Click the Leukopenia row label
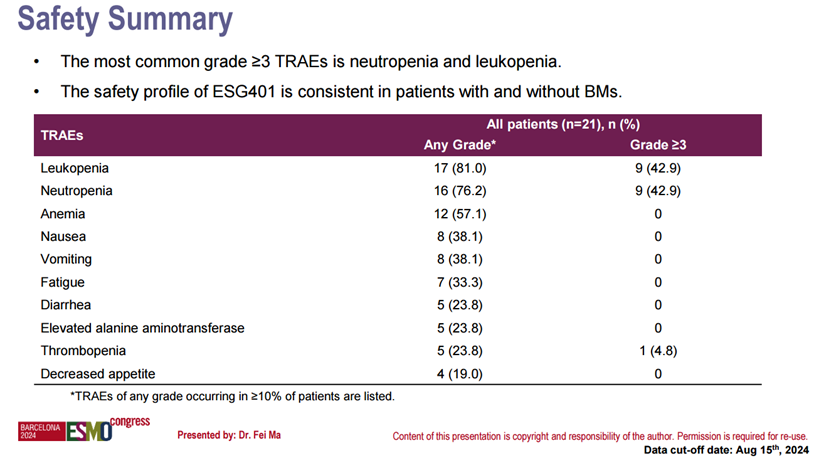This screenshot has width=814, height=458. coord(75,167)
